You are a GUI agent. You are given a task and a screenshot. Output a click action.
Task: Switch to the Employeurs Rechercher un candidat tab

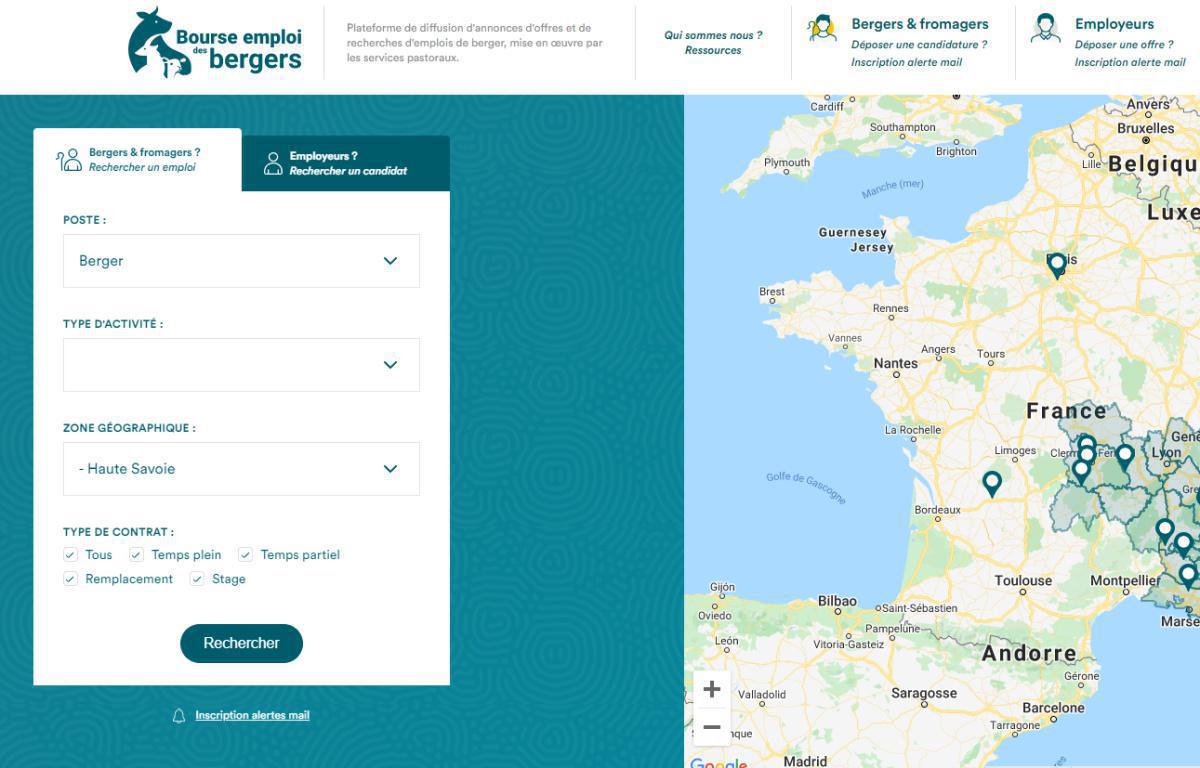click(345, 163)
